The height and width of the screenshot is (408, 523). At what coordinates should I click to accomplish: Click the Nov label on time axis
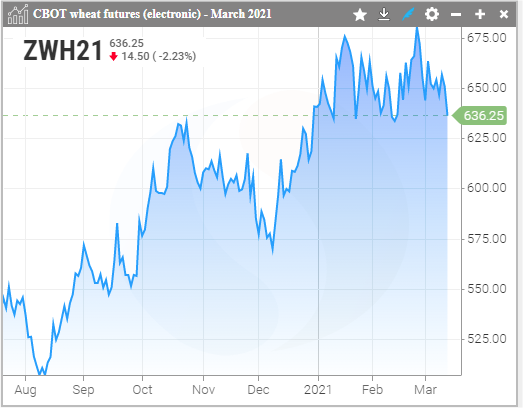pyautogui.click(x=203, y=390)
